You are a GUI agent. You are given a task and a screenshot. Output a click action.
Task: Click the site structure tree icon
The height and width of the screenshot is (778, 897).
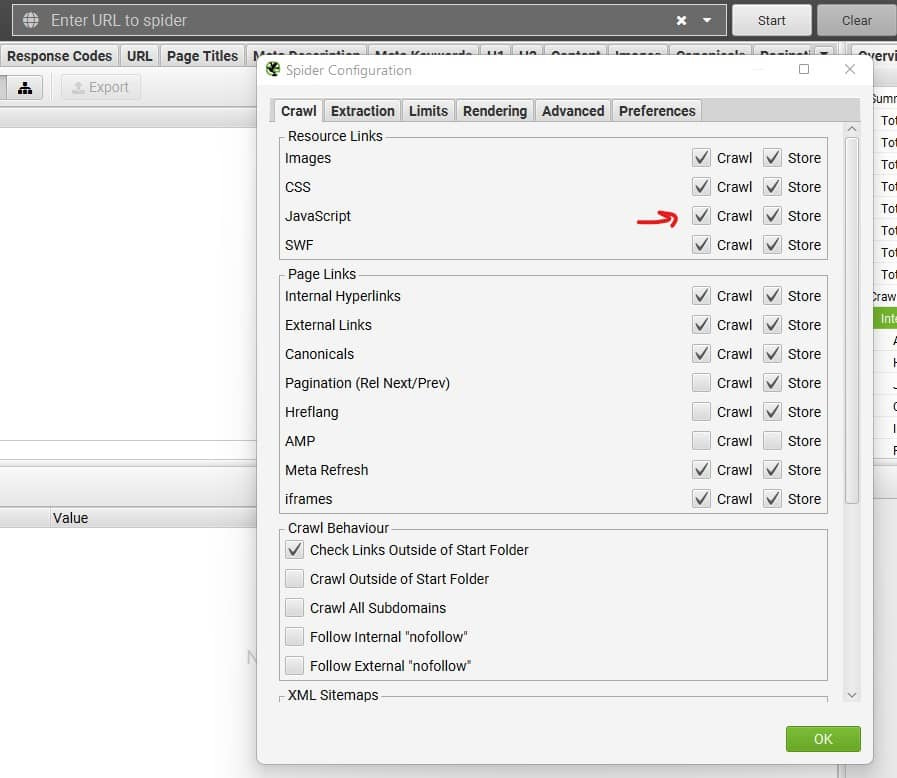pos(24,88)
